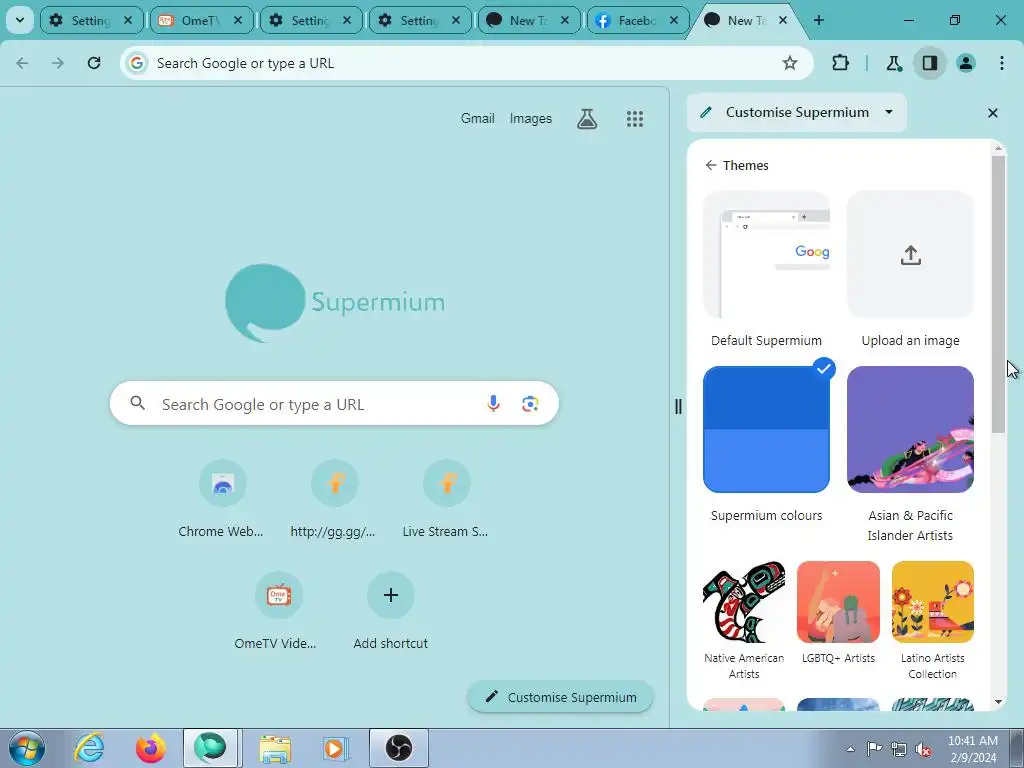This screenshot has width=1024, height=768.
Task: Go back with the browser back arrow
Action: pyautogui.click(x=22, y=63)
